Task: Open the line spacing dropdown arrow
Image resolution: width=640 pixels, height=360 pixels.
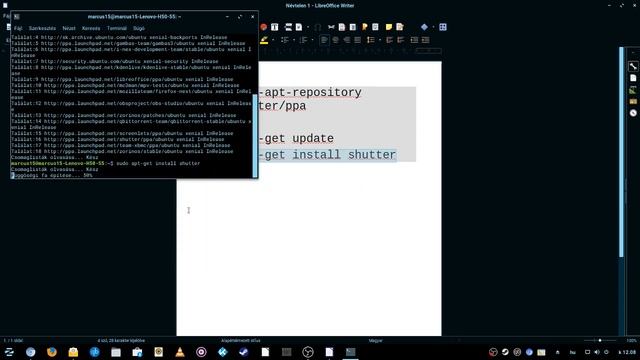Action: [379, 40]
